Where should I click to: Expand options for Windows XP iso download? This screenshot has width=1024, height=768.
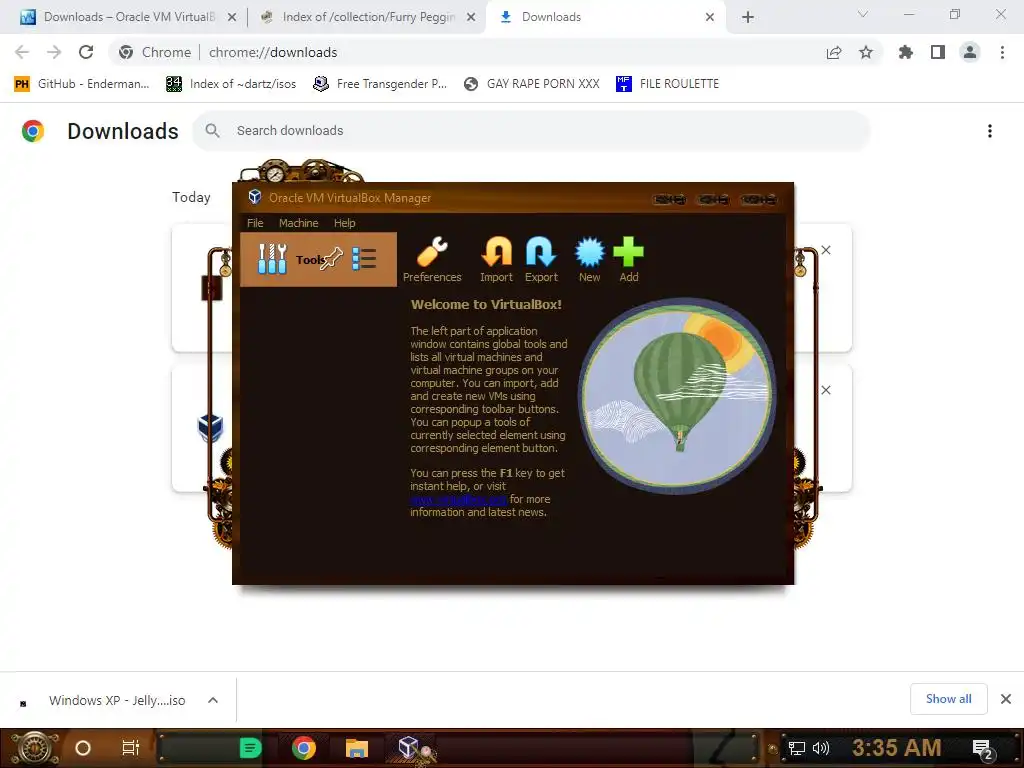pos(213,700)
